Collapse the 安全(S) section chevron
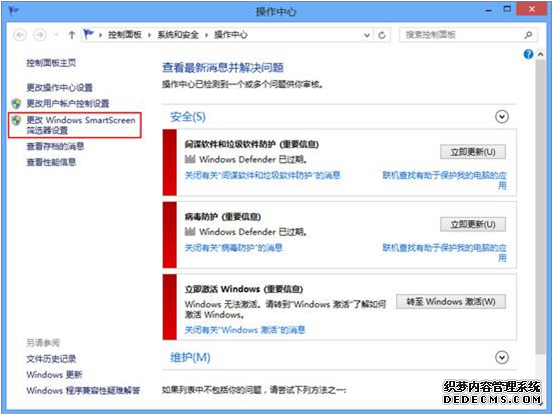Viewport: 552px width, 414px height. pos(502,117)
